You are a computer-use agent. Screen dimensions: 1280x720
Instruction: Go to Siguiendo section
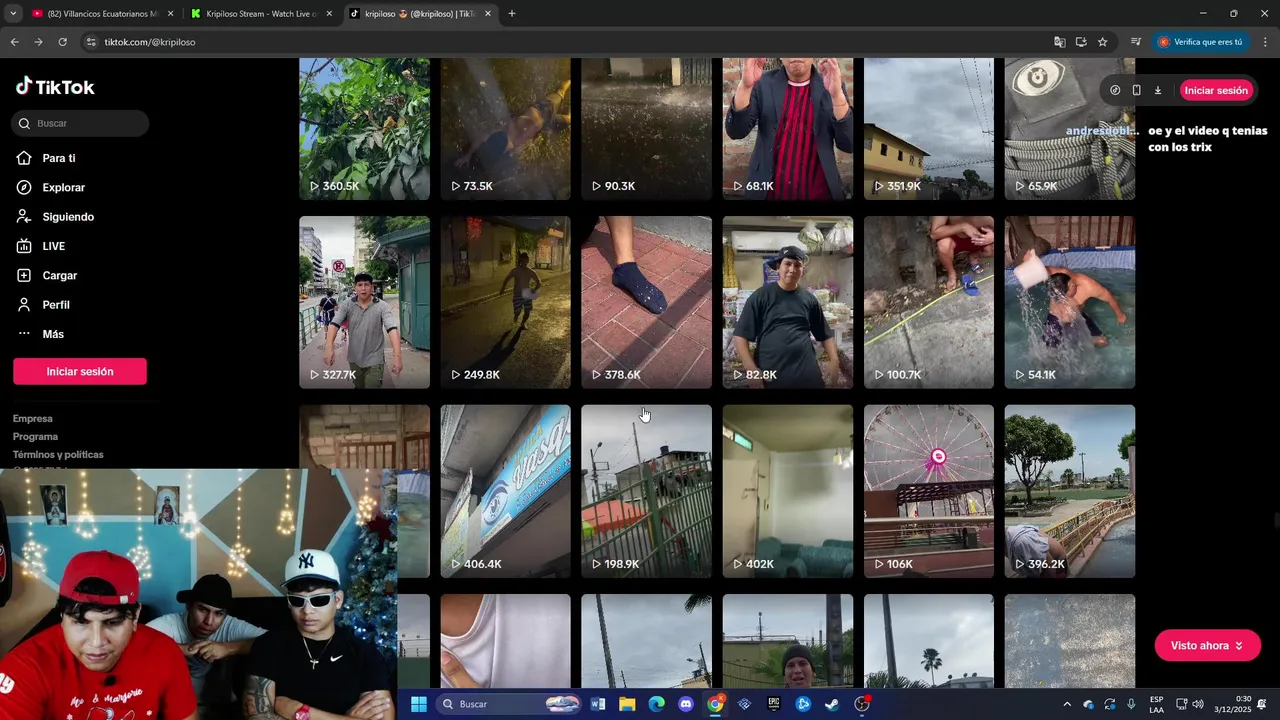(x=68, y=217)
